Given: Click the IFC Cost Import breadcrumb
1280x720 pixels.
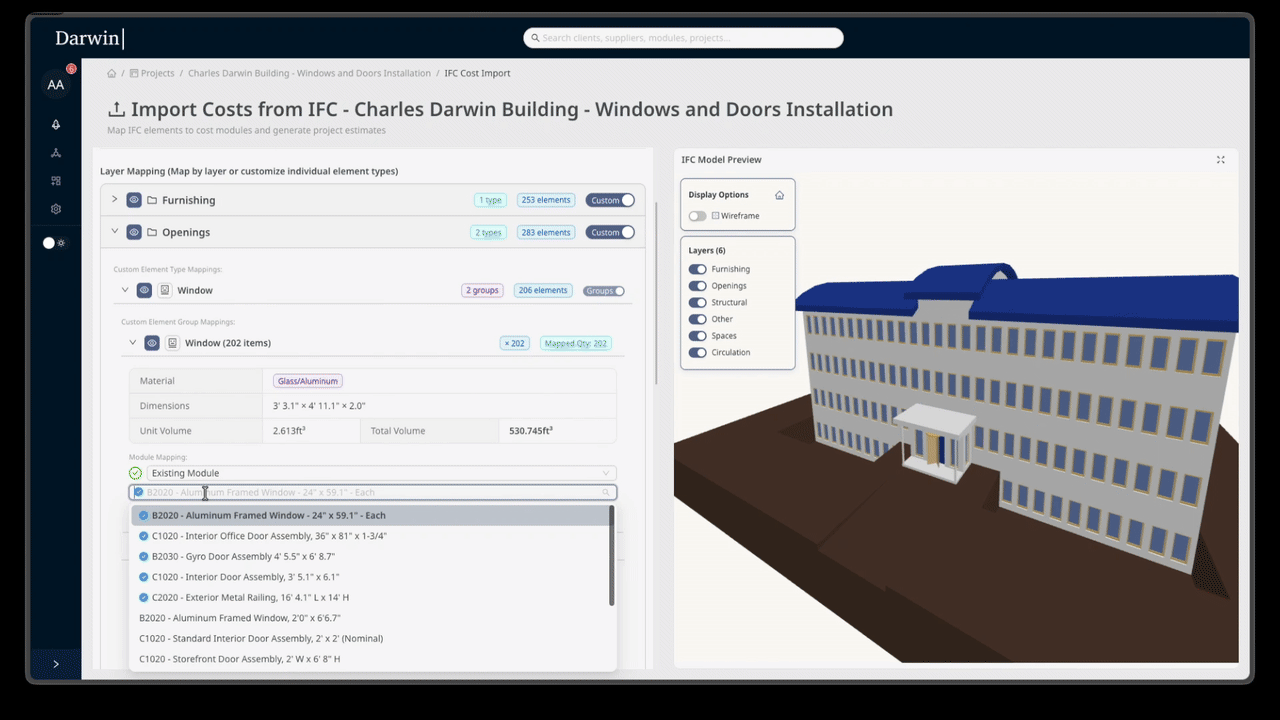Looking at the screenshot, I should coord(477,73).
